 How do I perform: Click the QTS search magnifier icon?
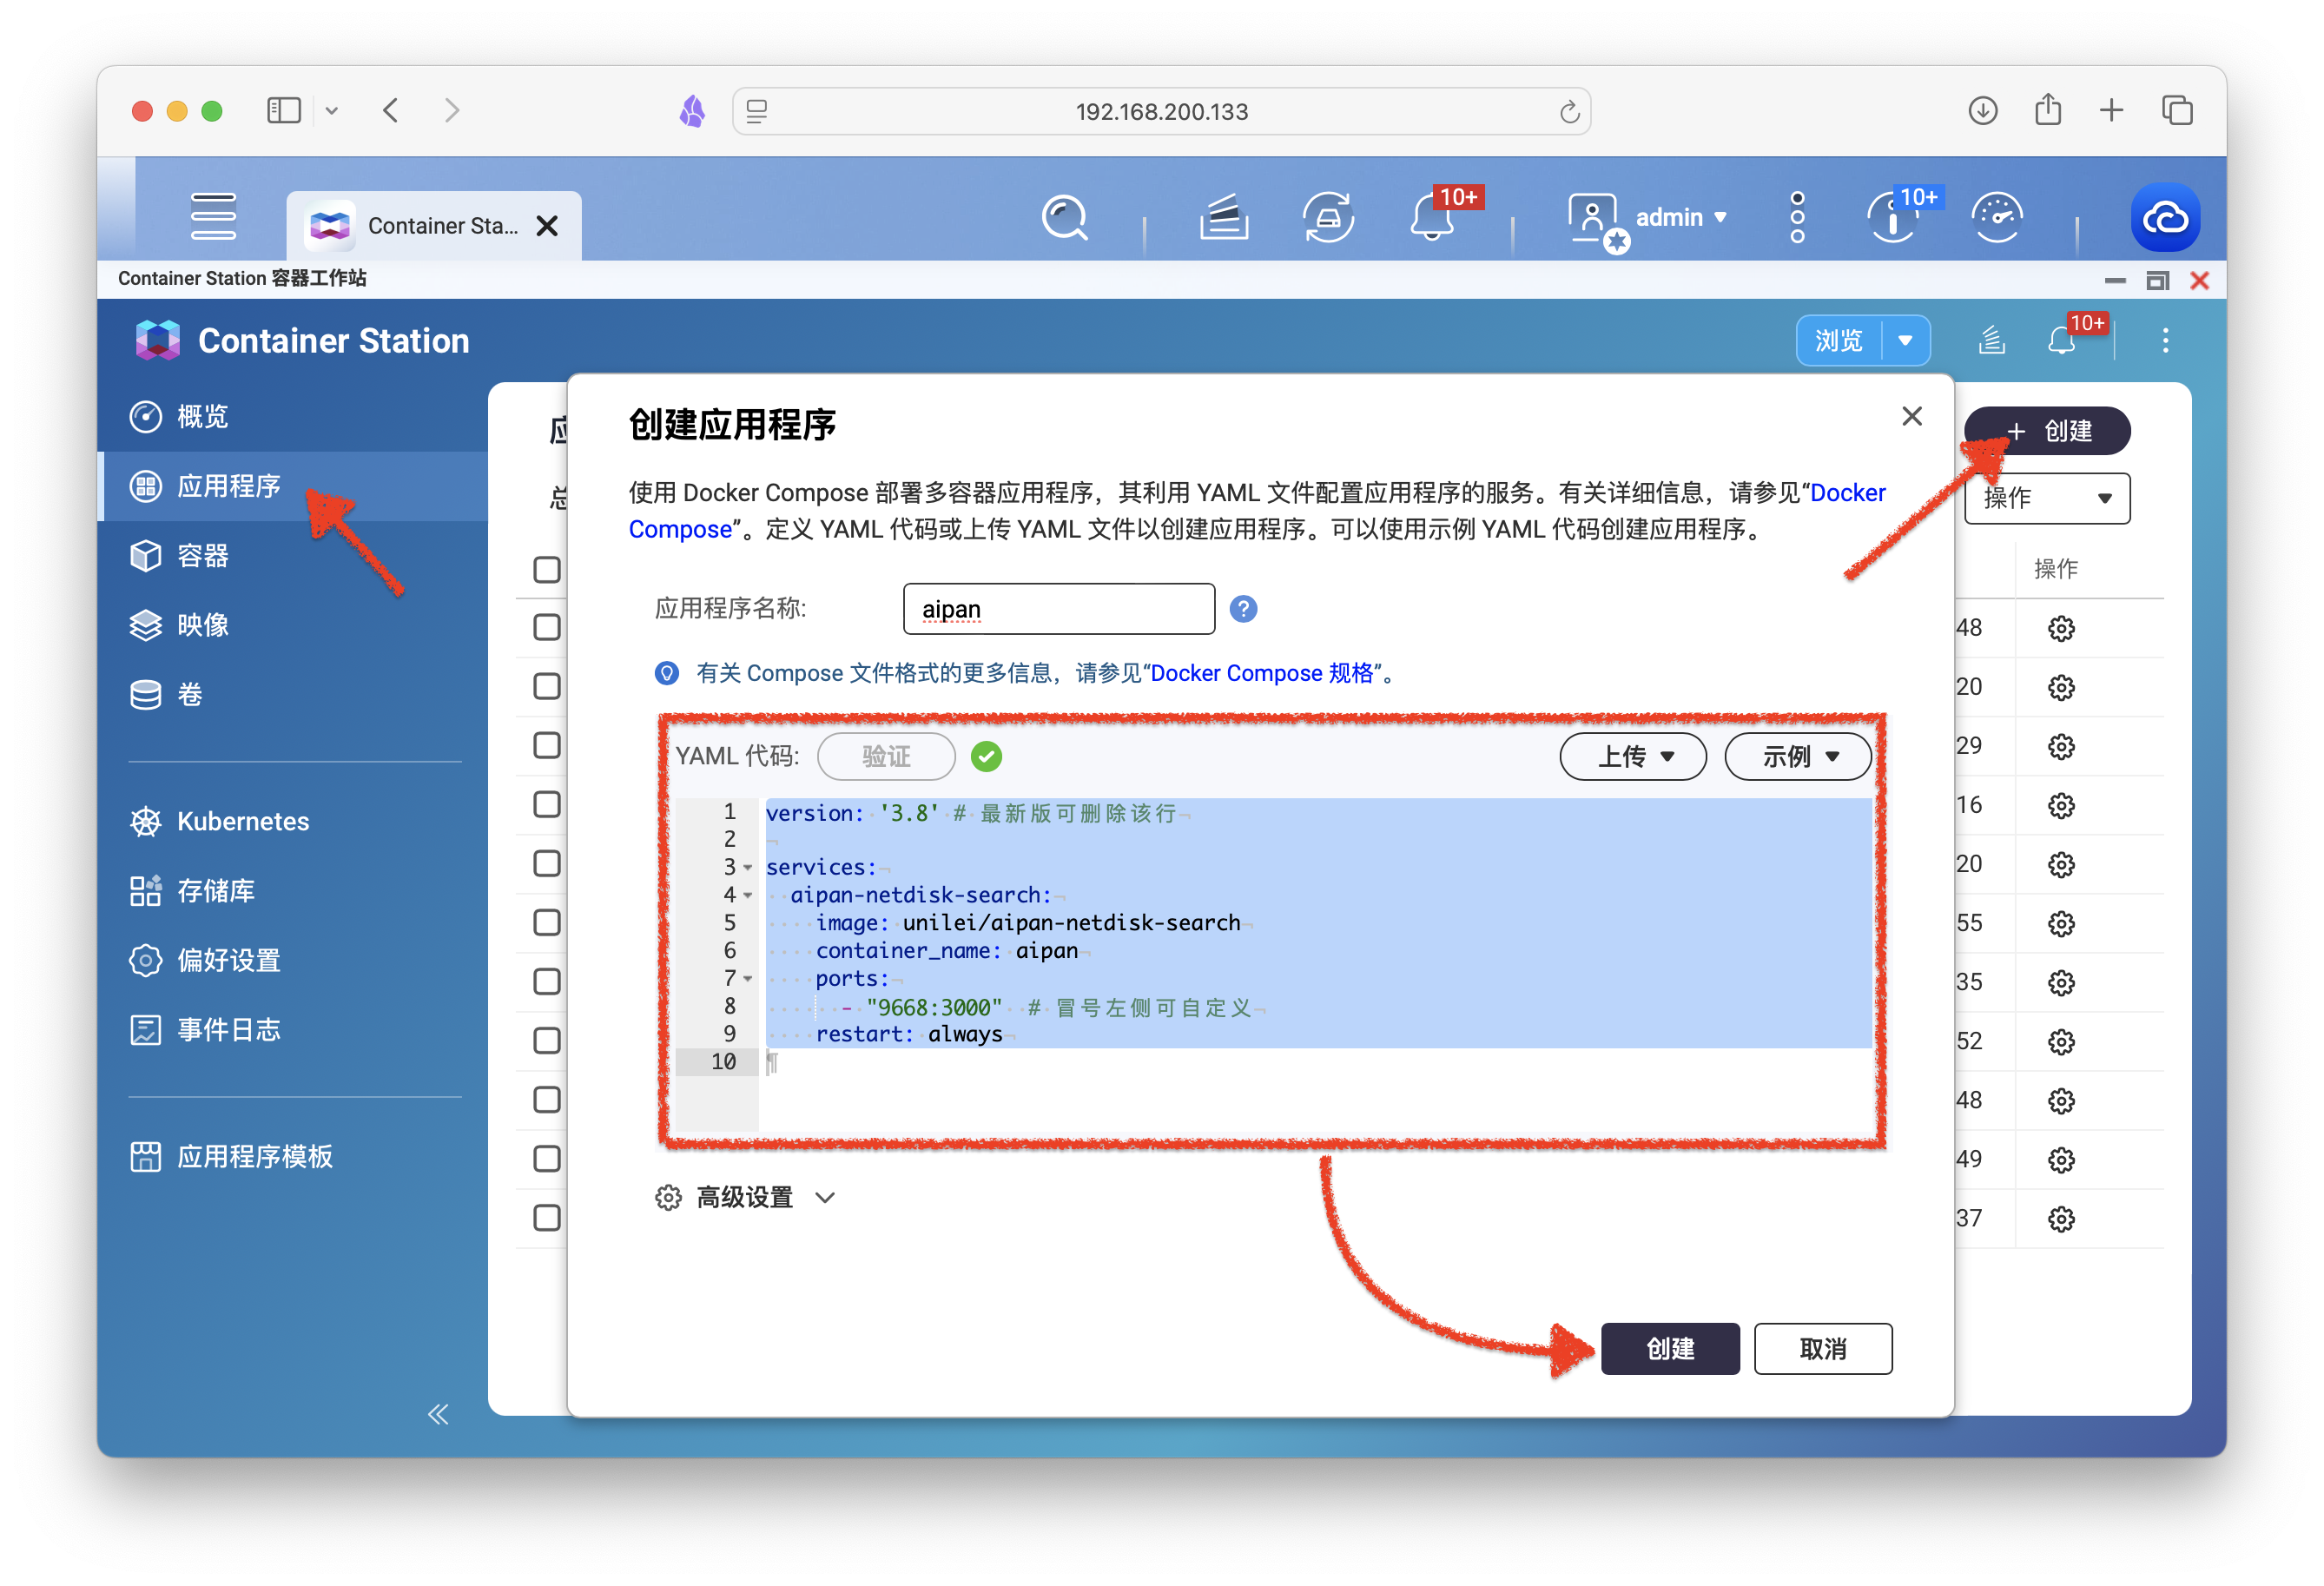point(1064,217)
